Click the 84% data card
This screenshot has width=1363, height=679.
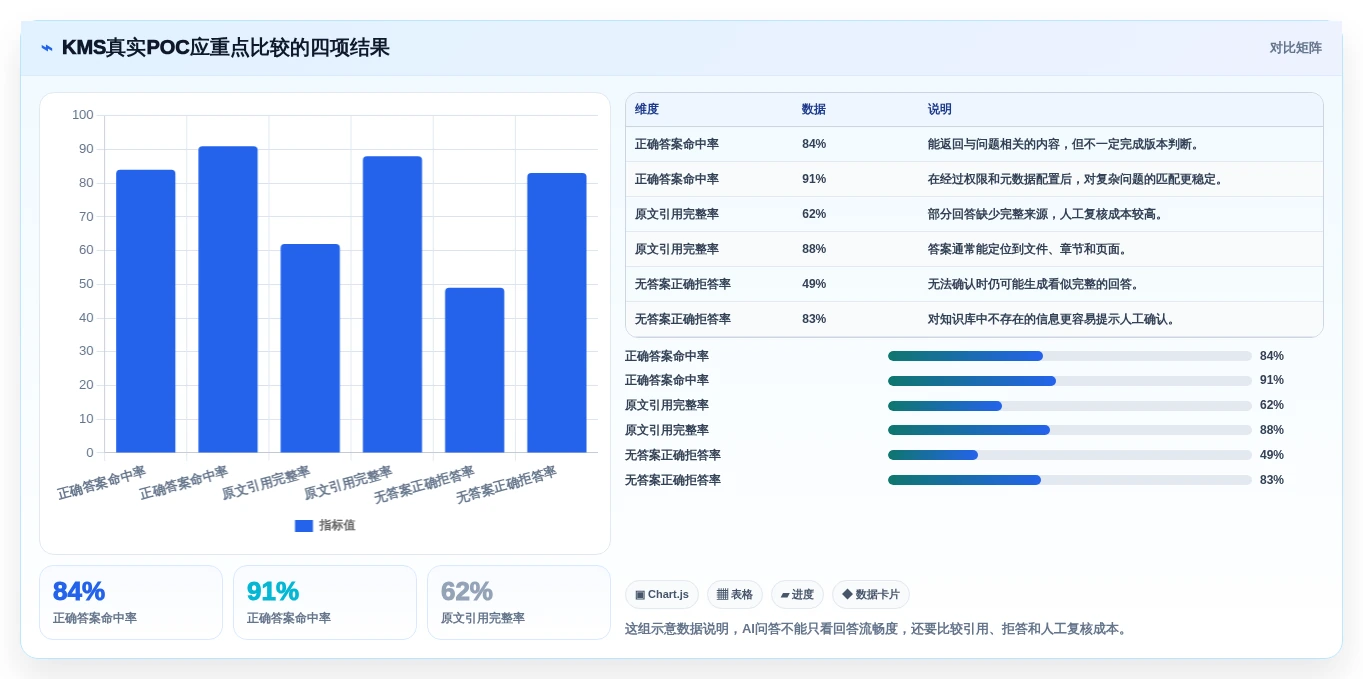[131, 602]
